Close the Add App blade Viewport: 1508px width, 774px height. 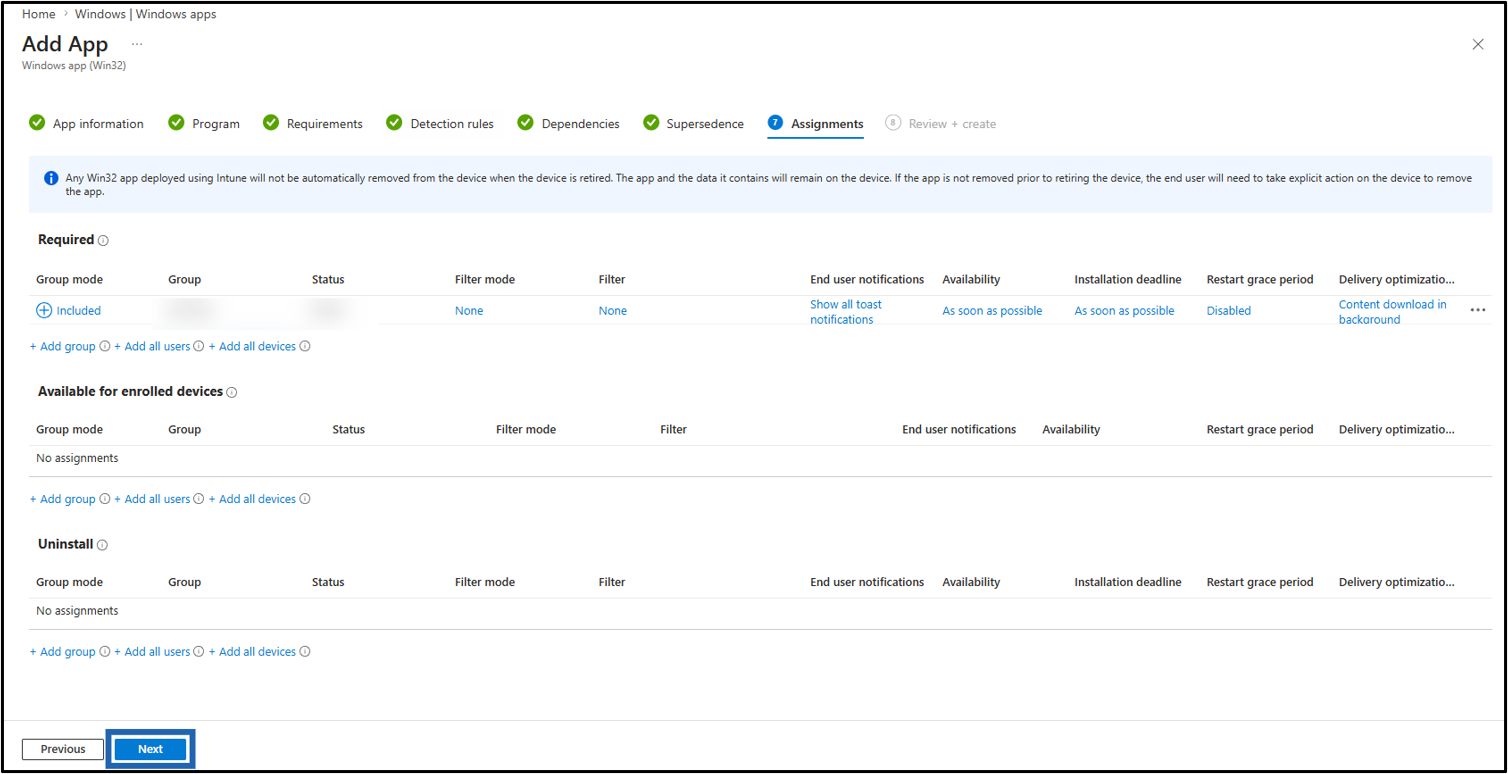click(x=1477, y=45)
